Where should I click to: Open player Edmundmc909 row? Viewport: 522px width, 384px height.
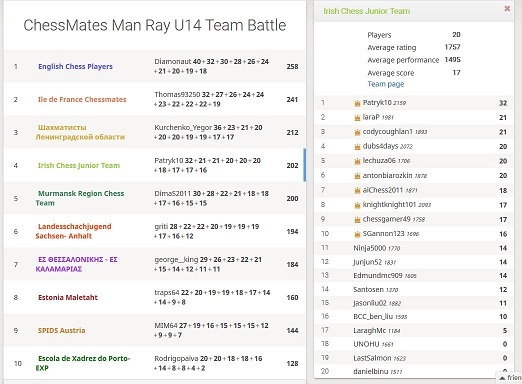coord(414,276)
